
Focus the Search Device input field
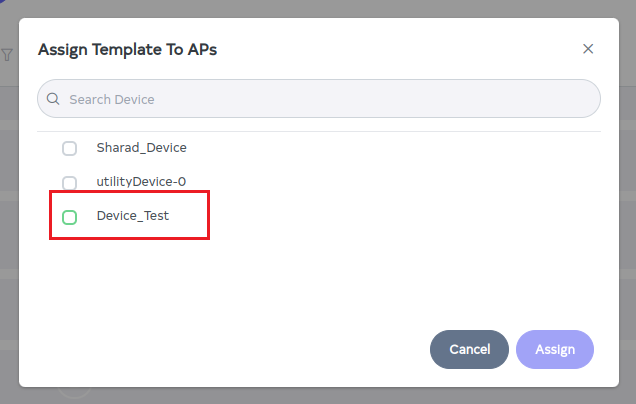(320, 100)
